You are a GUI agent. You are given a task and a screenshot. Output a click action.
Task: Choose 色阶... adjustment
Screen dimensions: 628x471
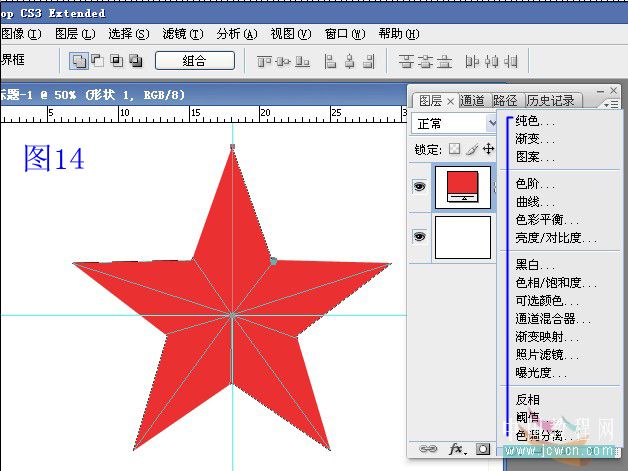(x=535, y=184)
